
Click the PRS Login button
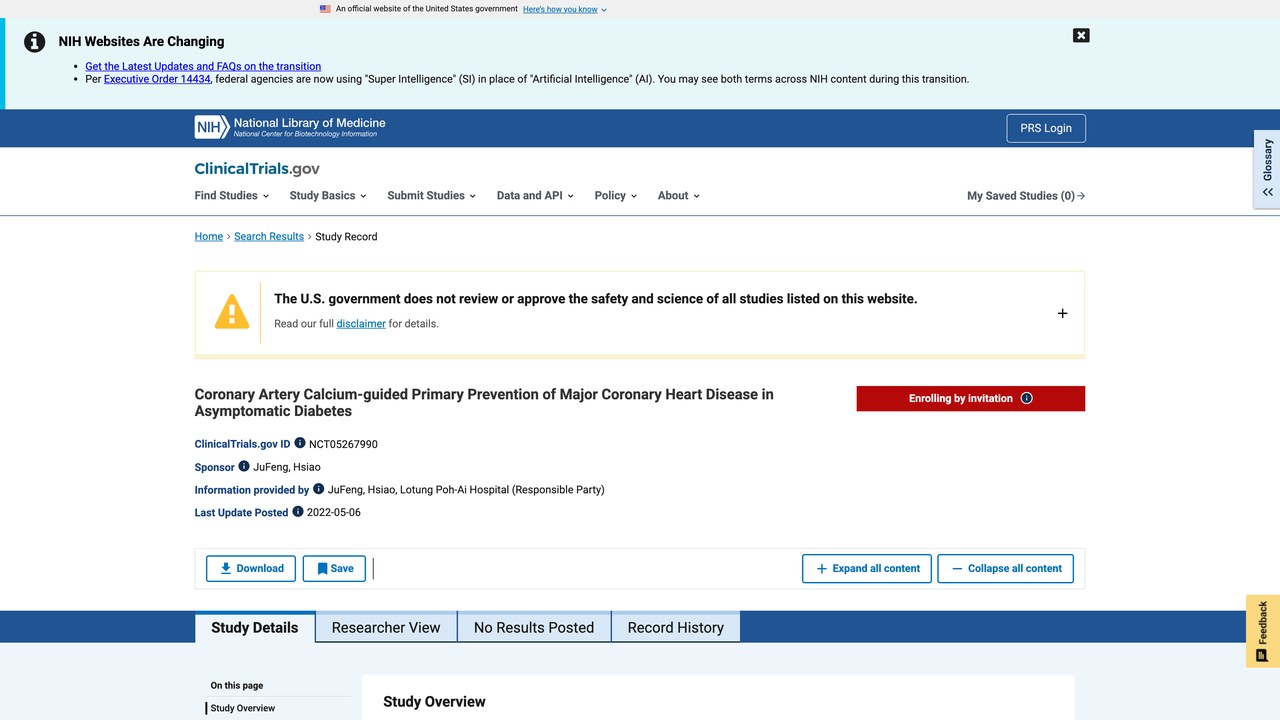1046,128
